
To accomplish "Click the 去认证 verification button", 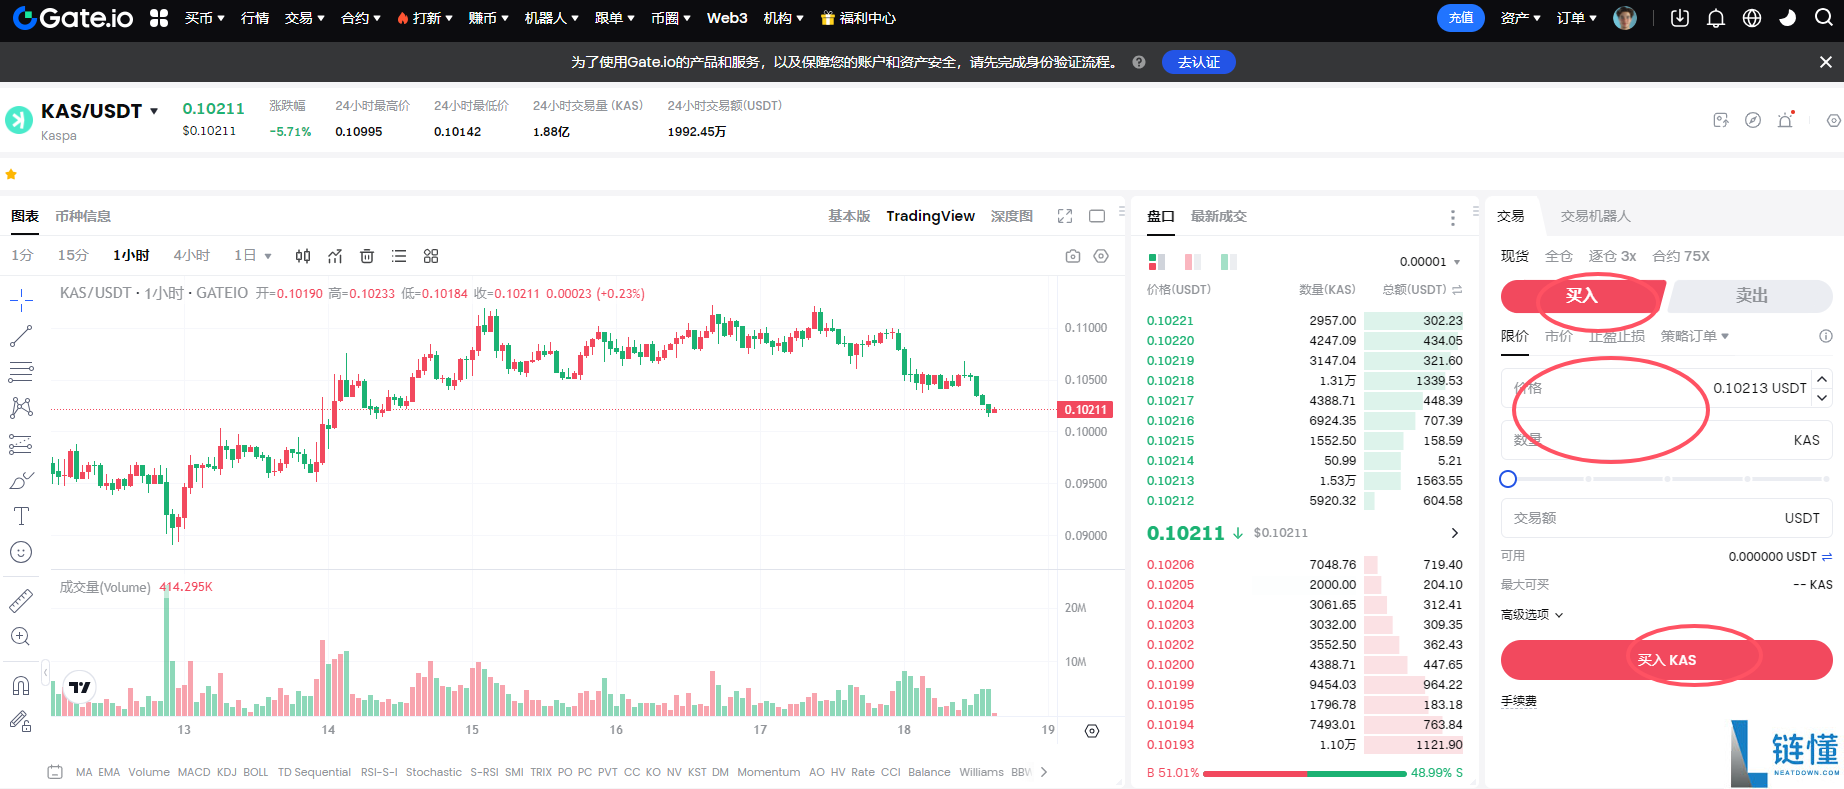I will [1199, 62].
